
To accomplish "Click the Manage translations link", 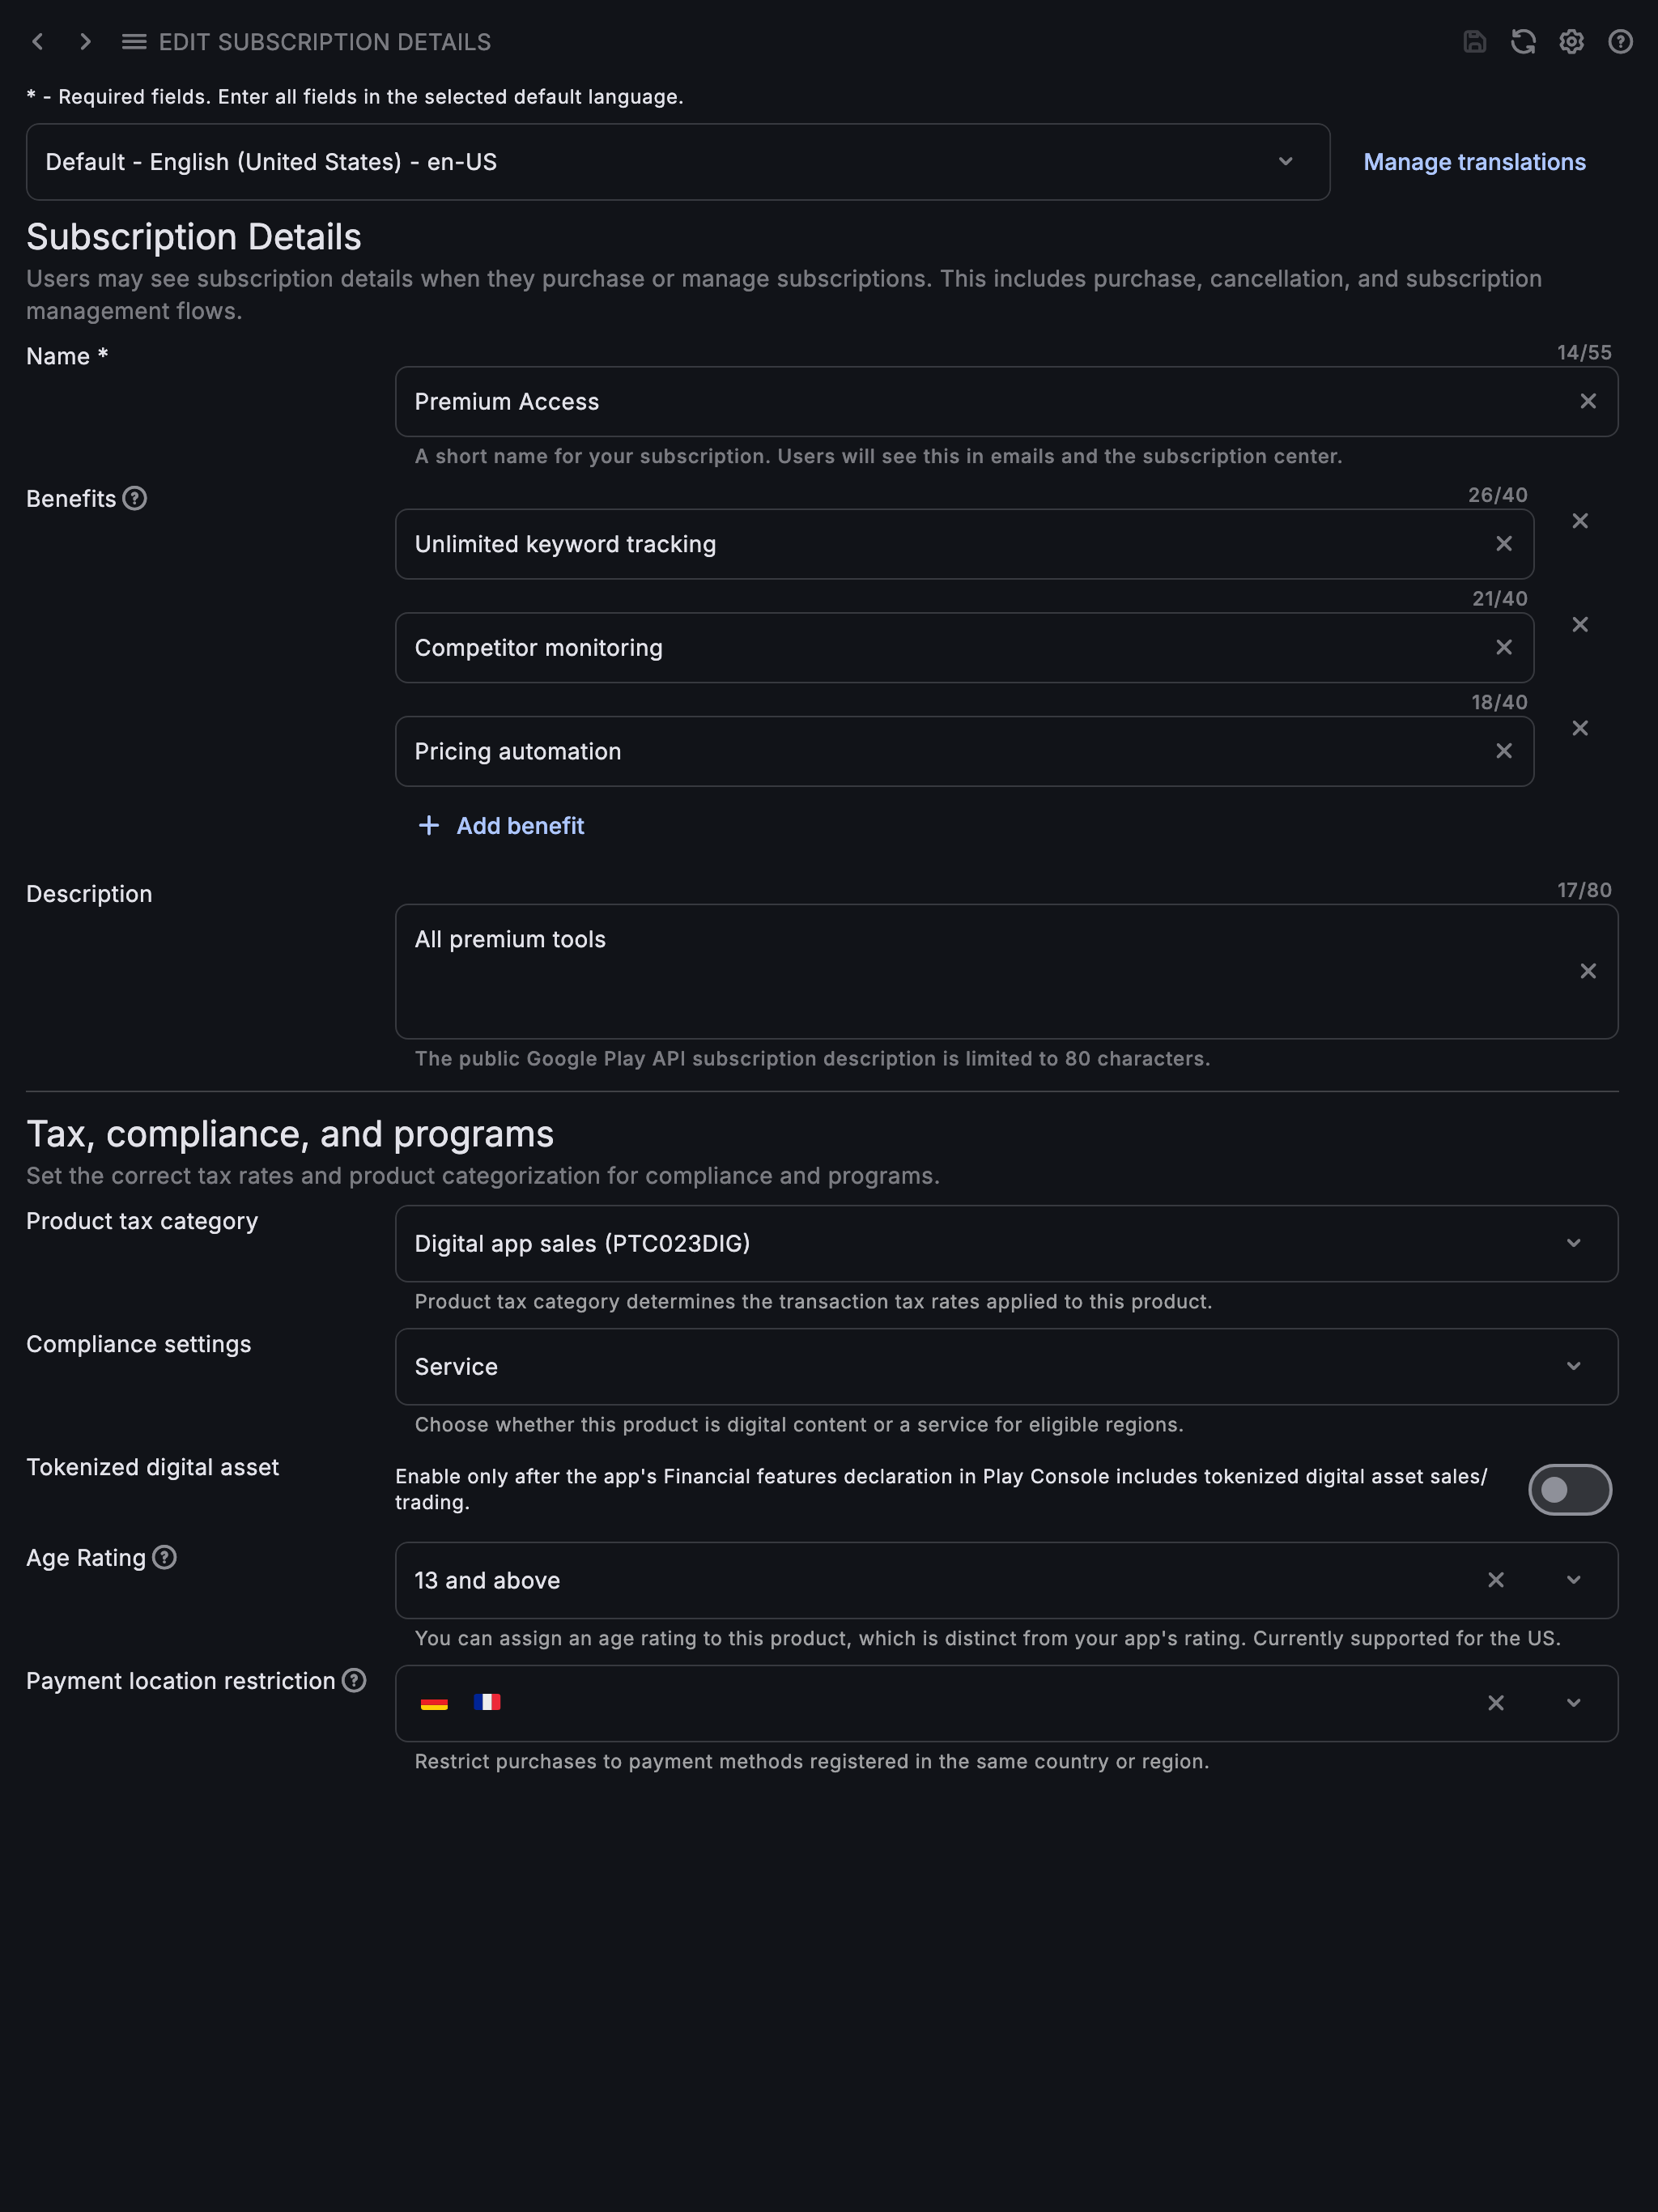I will coord(1474,162).
